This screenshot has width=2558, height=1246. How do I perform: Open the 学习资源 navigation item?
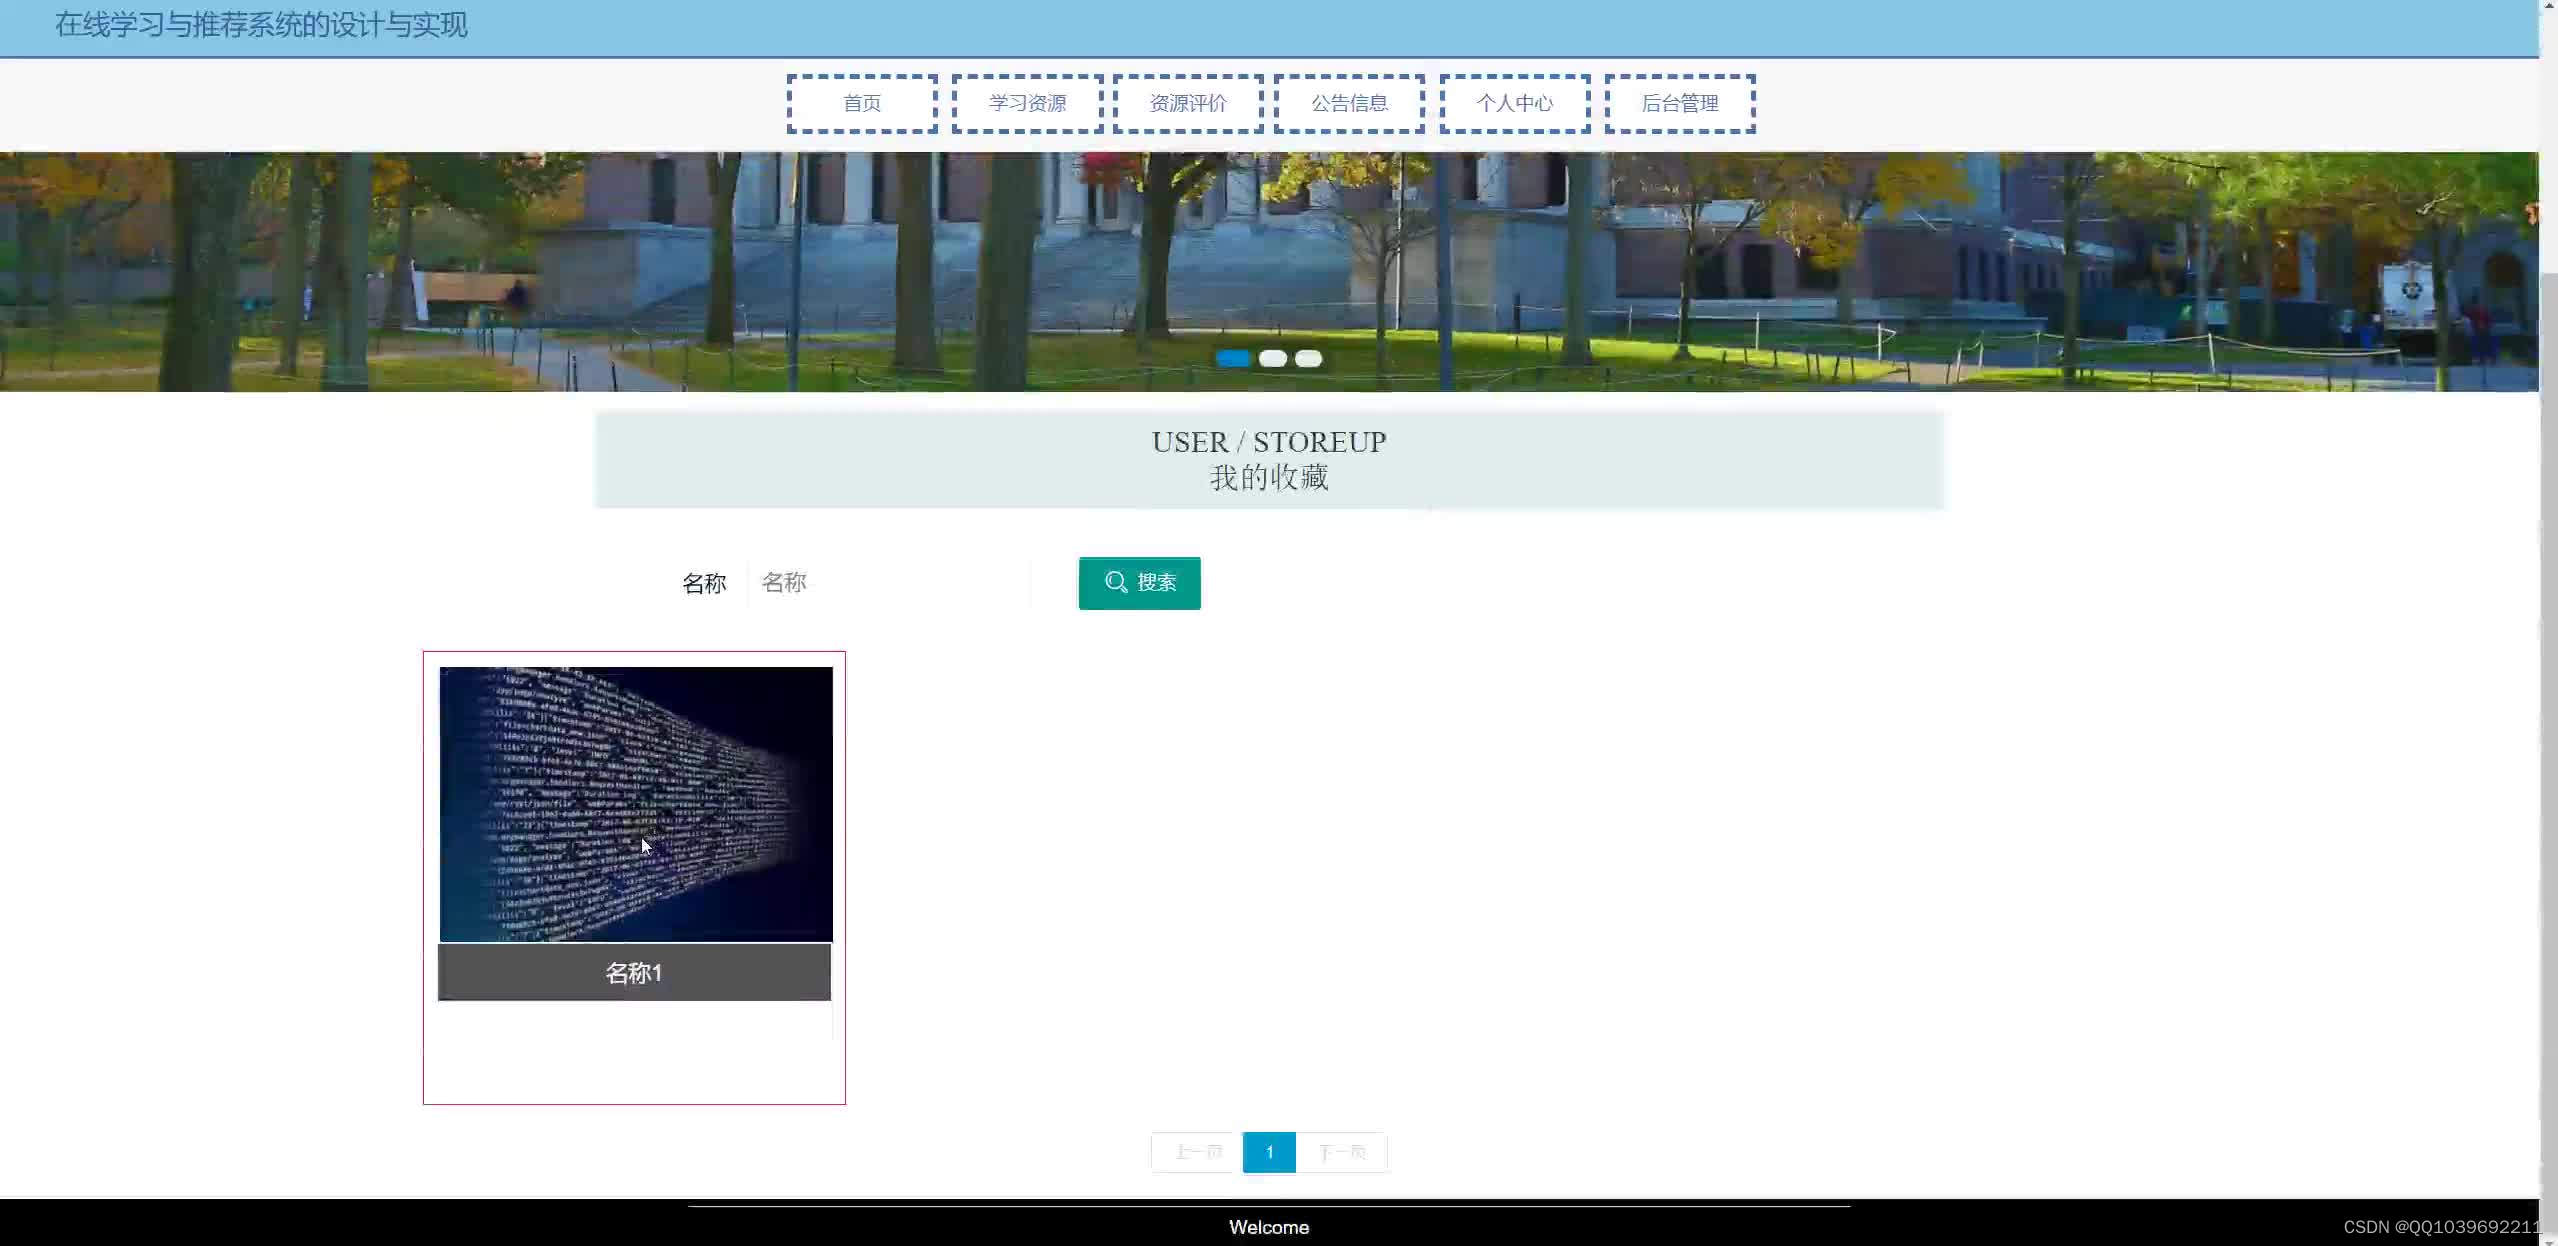1026,102
